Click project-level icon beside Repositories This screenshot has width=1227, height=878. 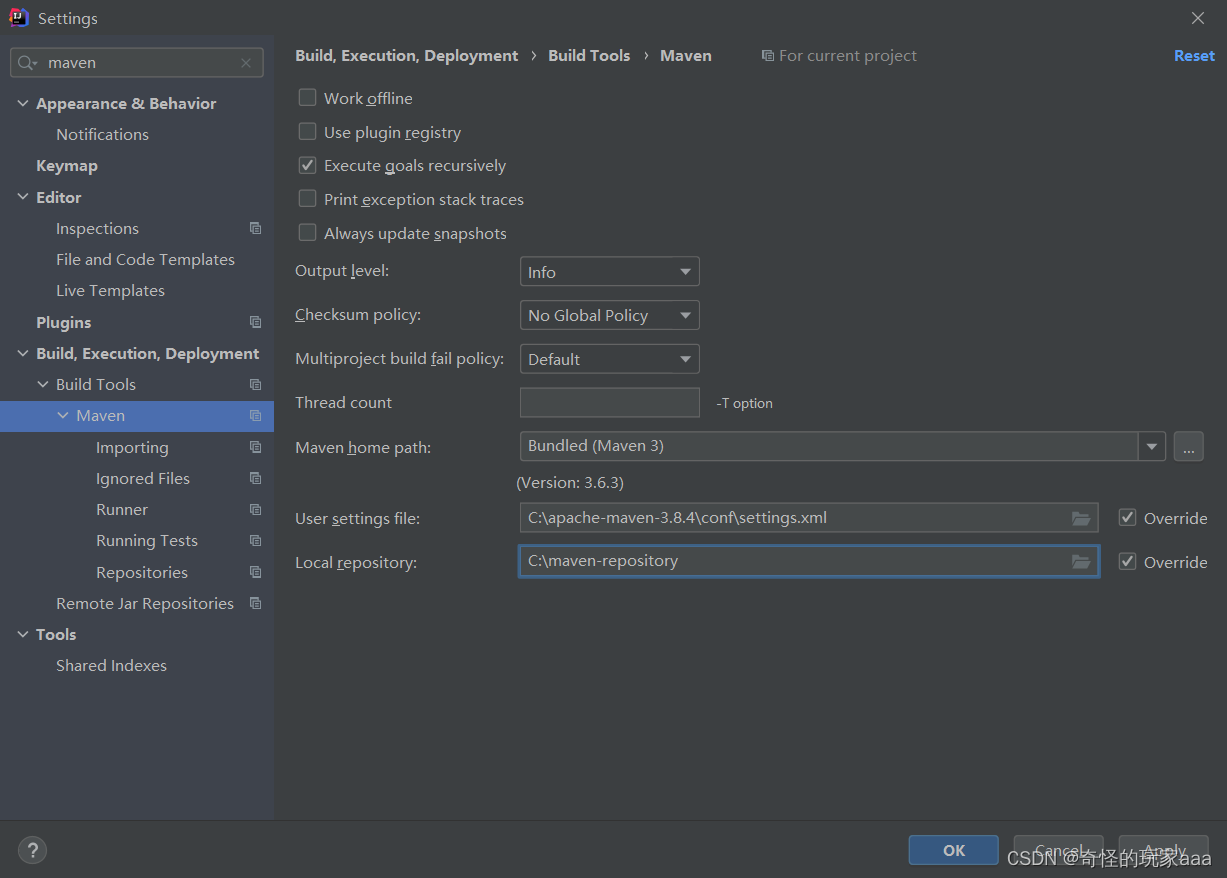(x=256, y=572)
